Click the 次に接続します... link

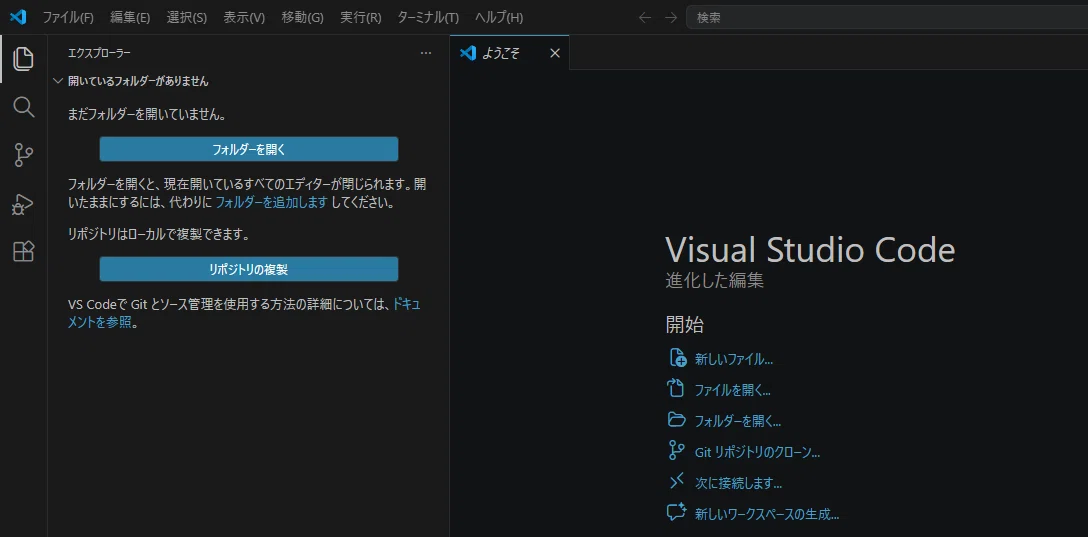[738, 482]
